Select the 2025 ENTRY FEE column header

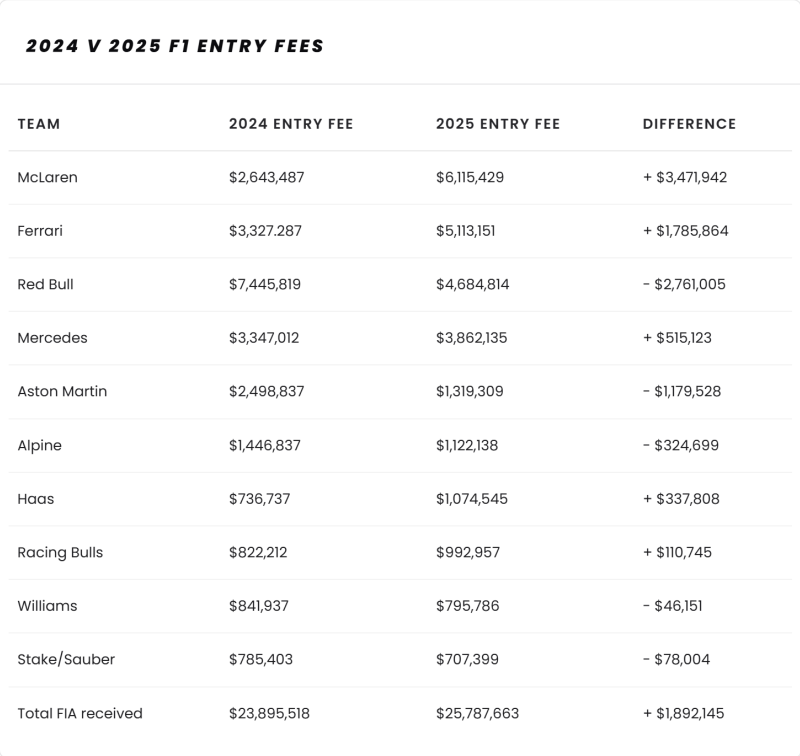click(498, 124)
